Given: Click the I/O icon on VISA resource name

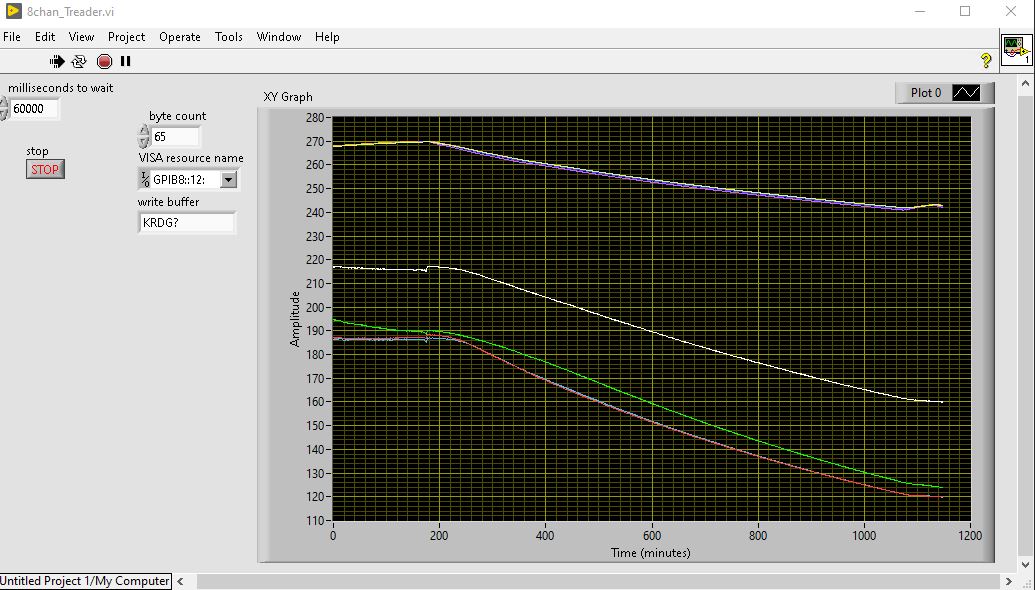Looking at the screenshot, I should 144,180.
